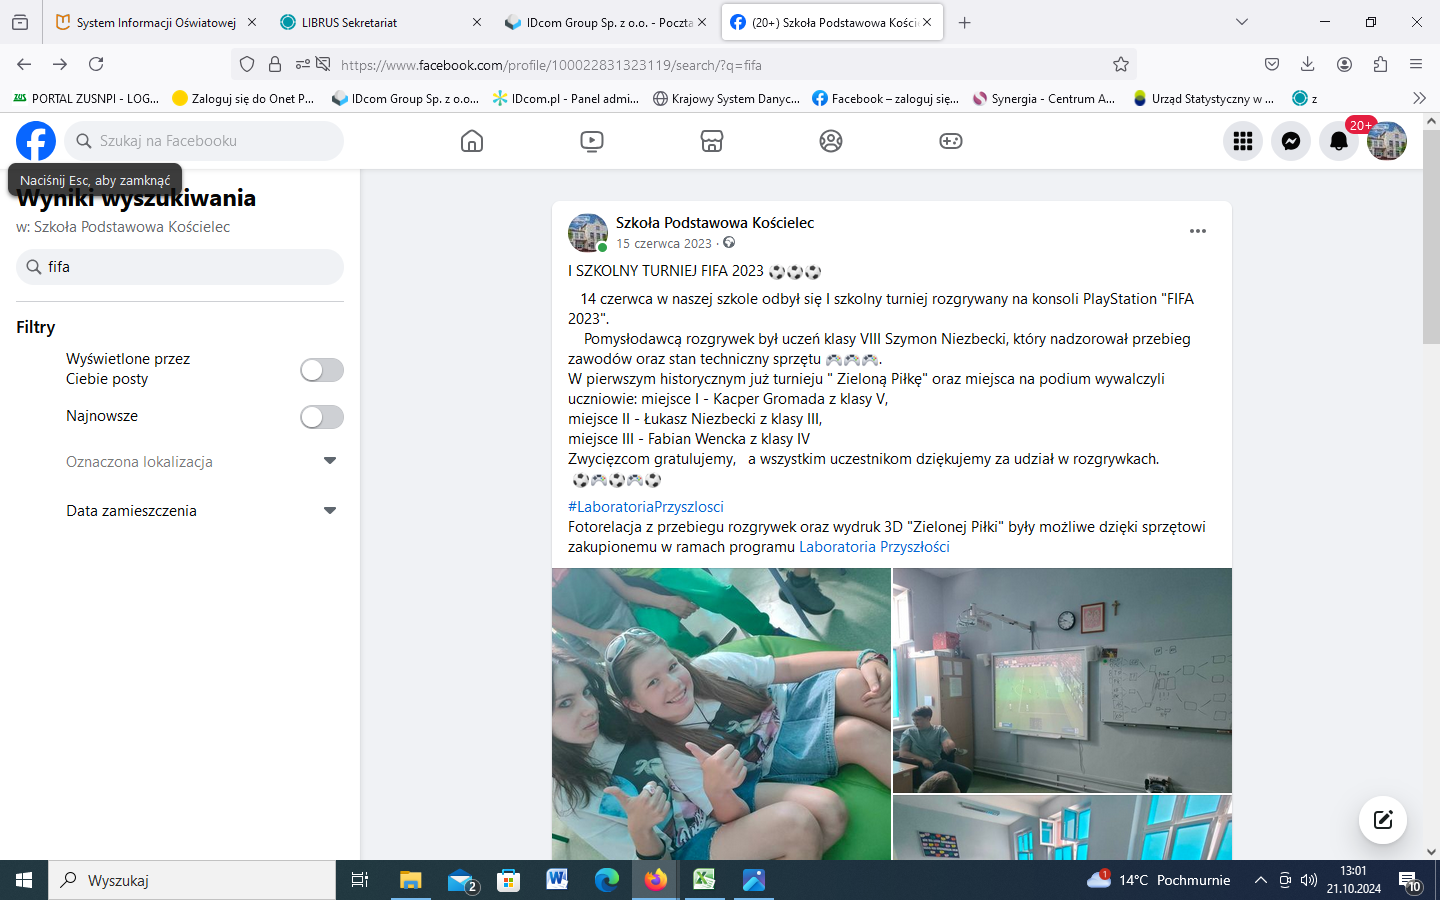Open Facebook Home feed icon

(x=472, y=141)
